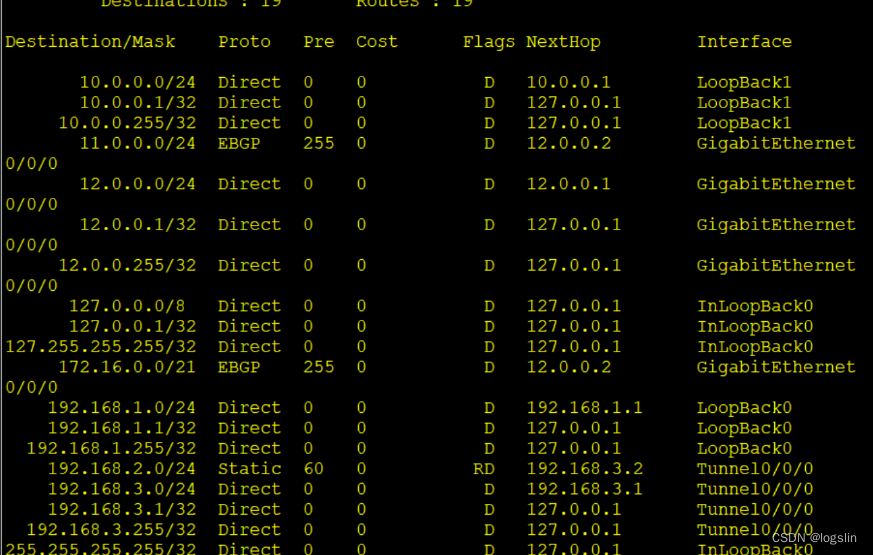
Task: Select destination 127.255.255.255/32
Action: pyautogui.click(x=101, y=347)
